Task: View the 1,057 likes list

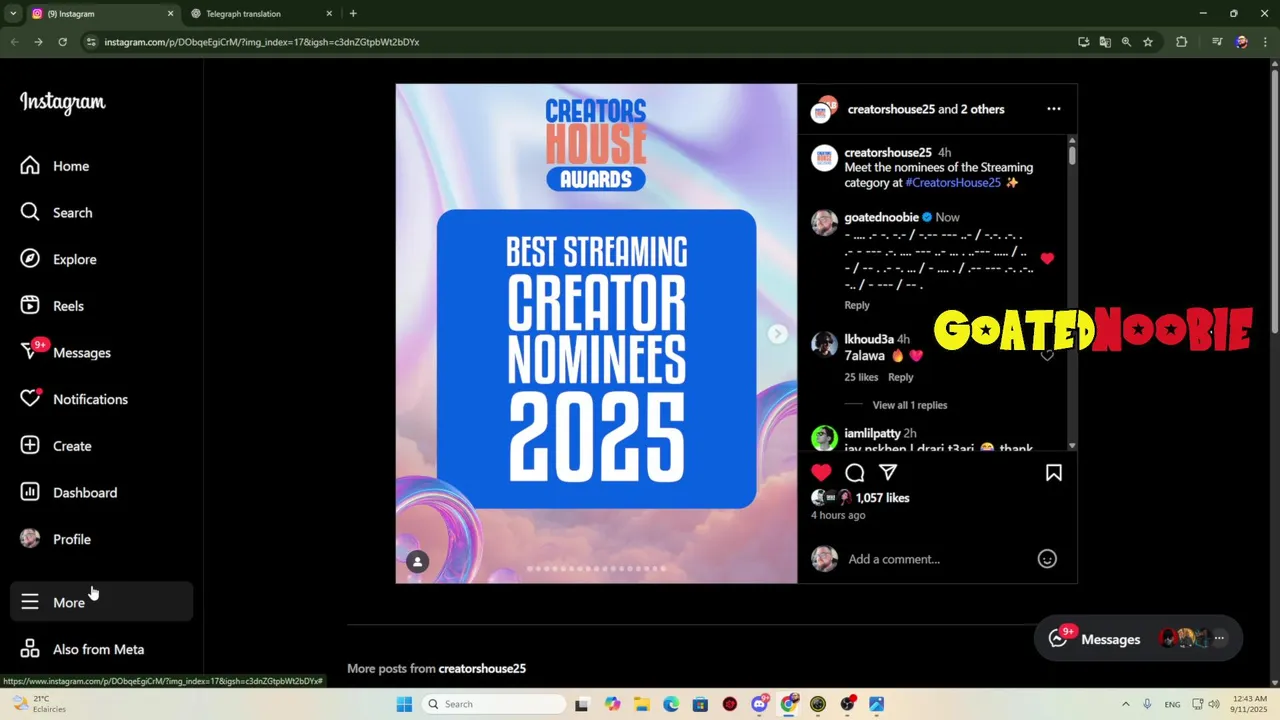Action: tap(882, 497)
